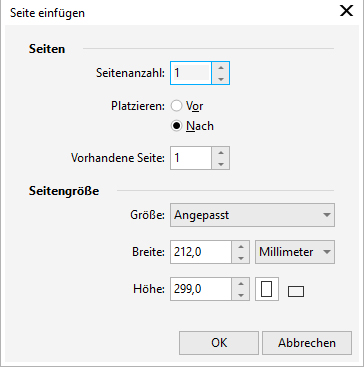This screenshot has width=364, height=367.
Task: Decrease Höhe value with down arrow
Action: pyautogui.click(x=241, y=295)
